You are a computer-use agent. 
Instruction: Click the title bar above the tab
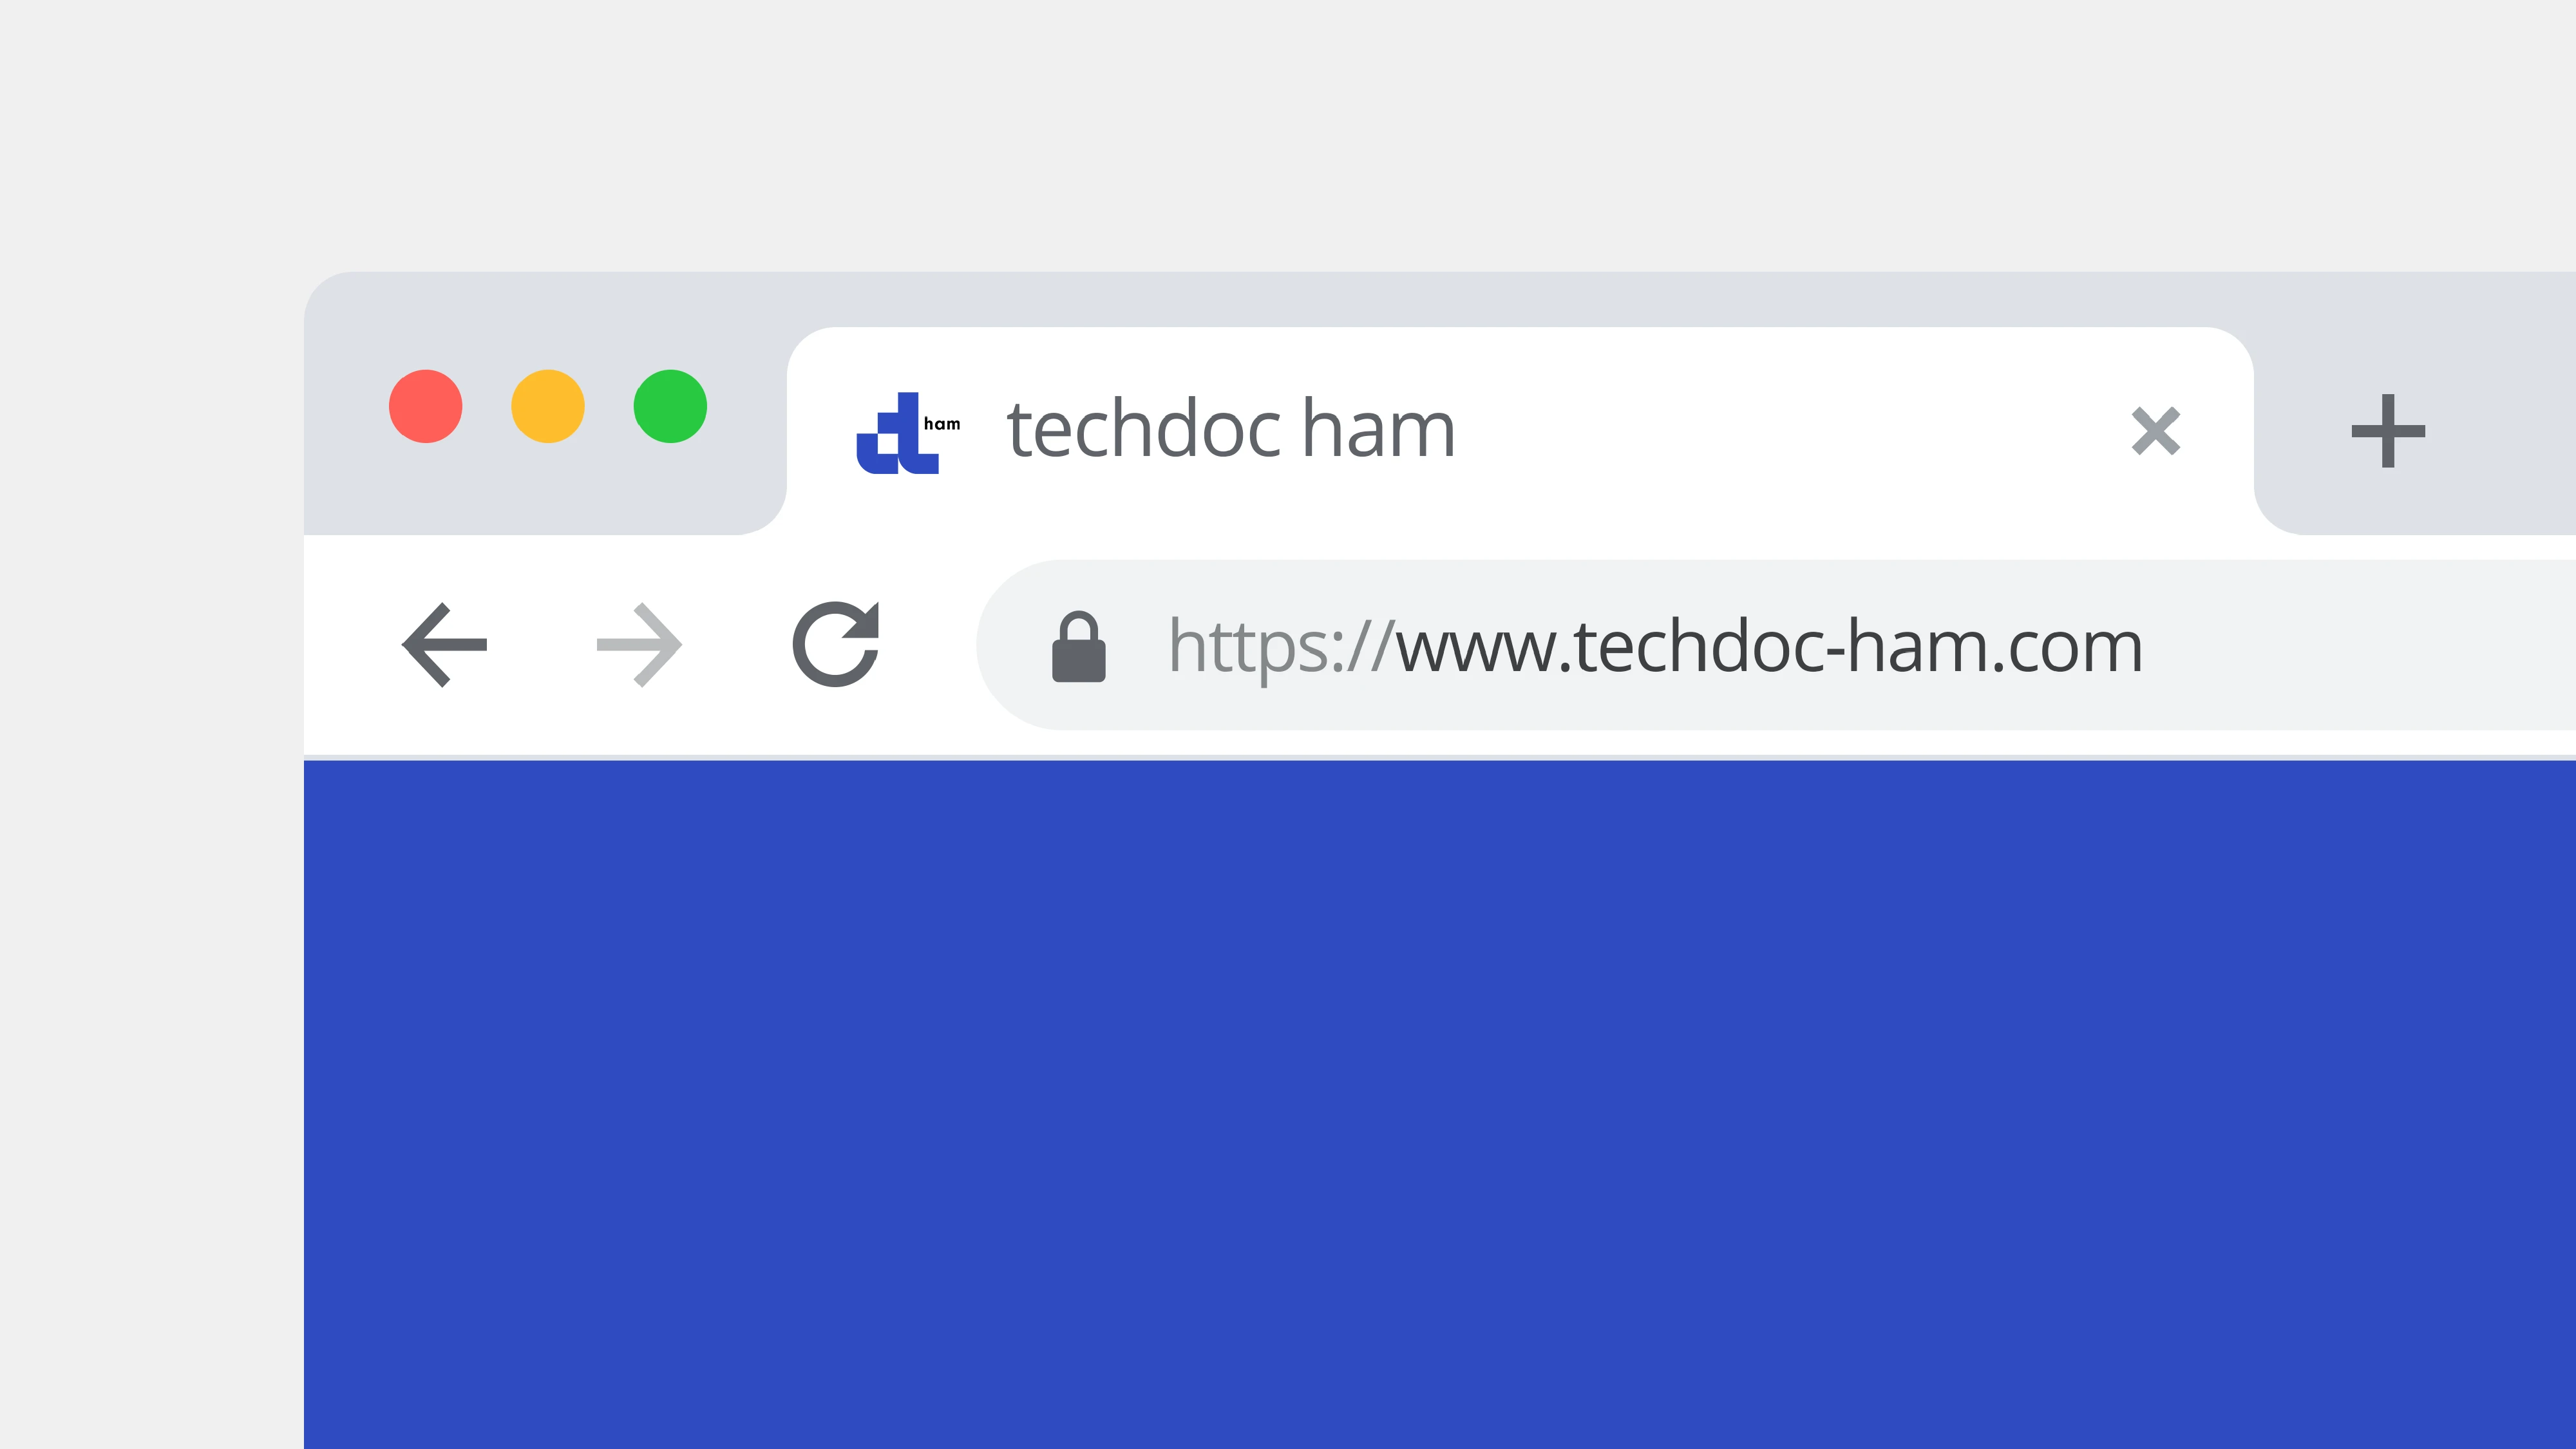pos(1440,298)
